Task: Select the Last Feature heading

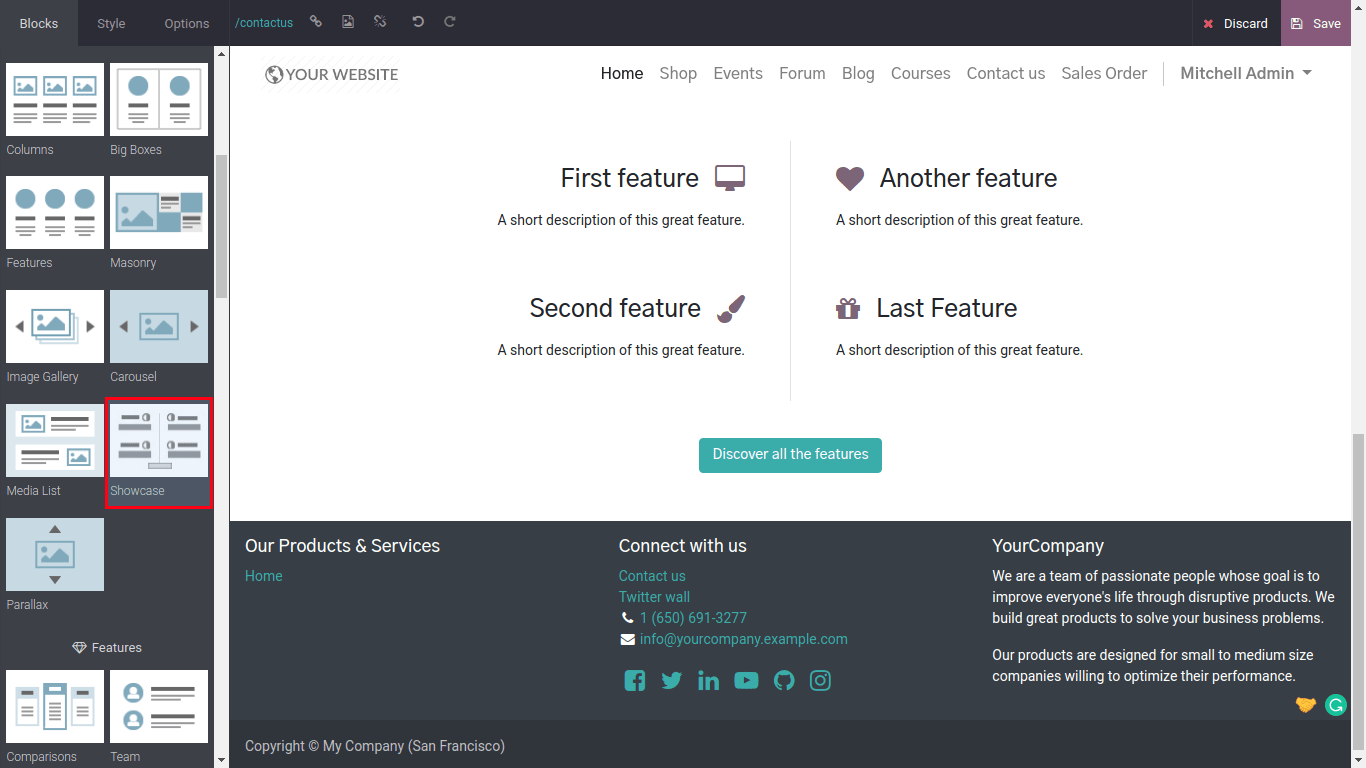Action: point(947,308)
